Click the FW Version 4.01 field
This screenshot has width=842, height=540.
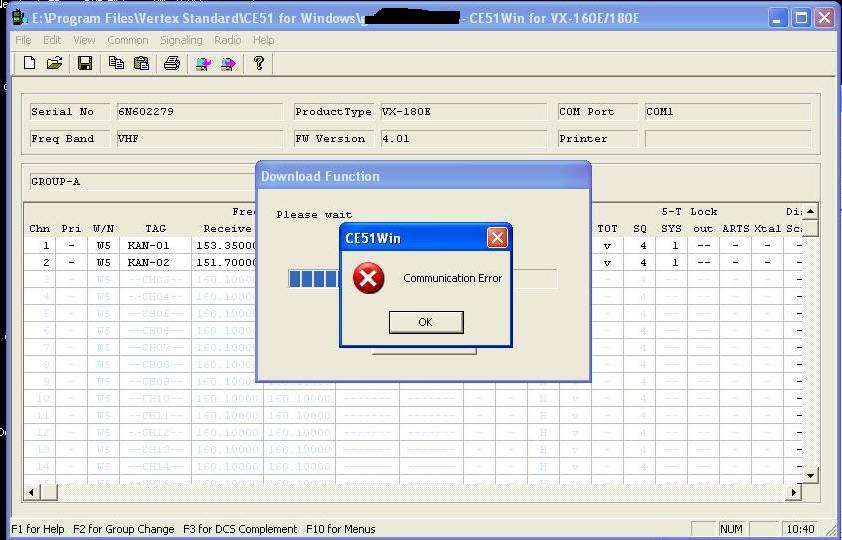[x=464, y=138]
